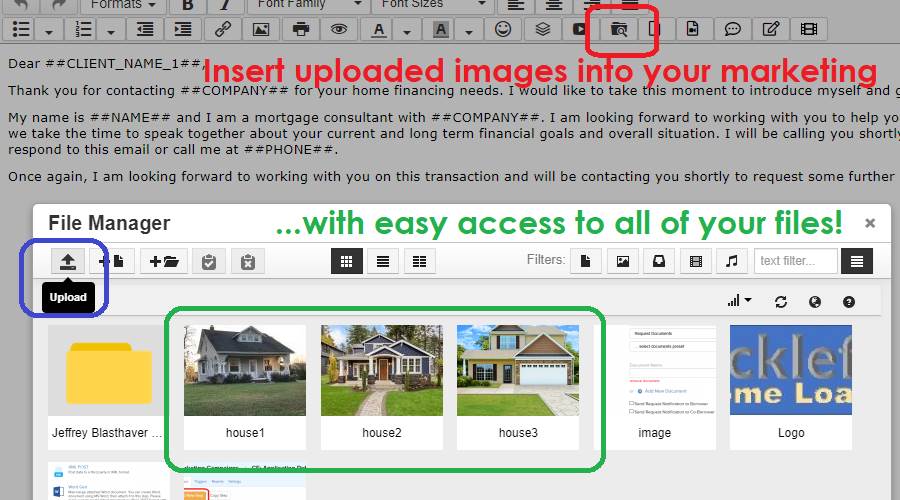The image size is (900, 500).
Task: Open the Font Sizes dropdown
Action: pos(433,5)
